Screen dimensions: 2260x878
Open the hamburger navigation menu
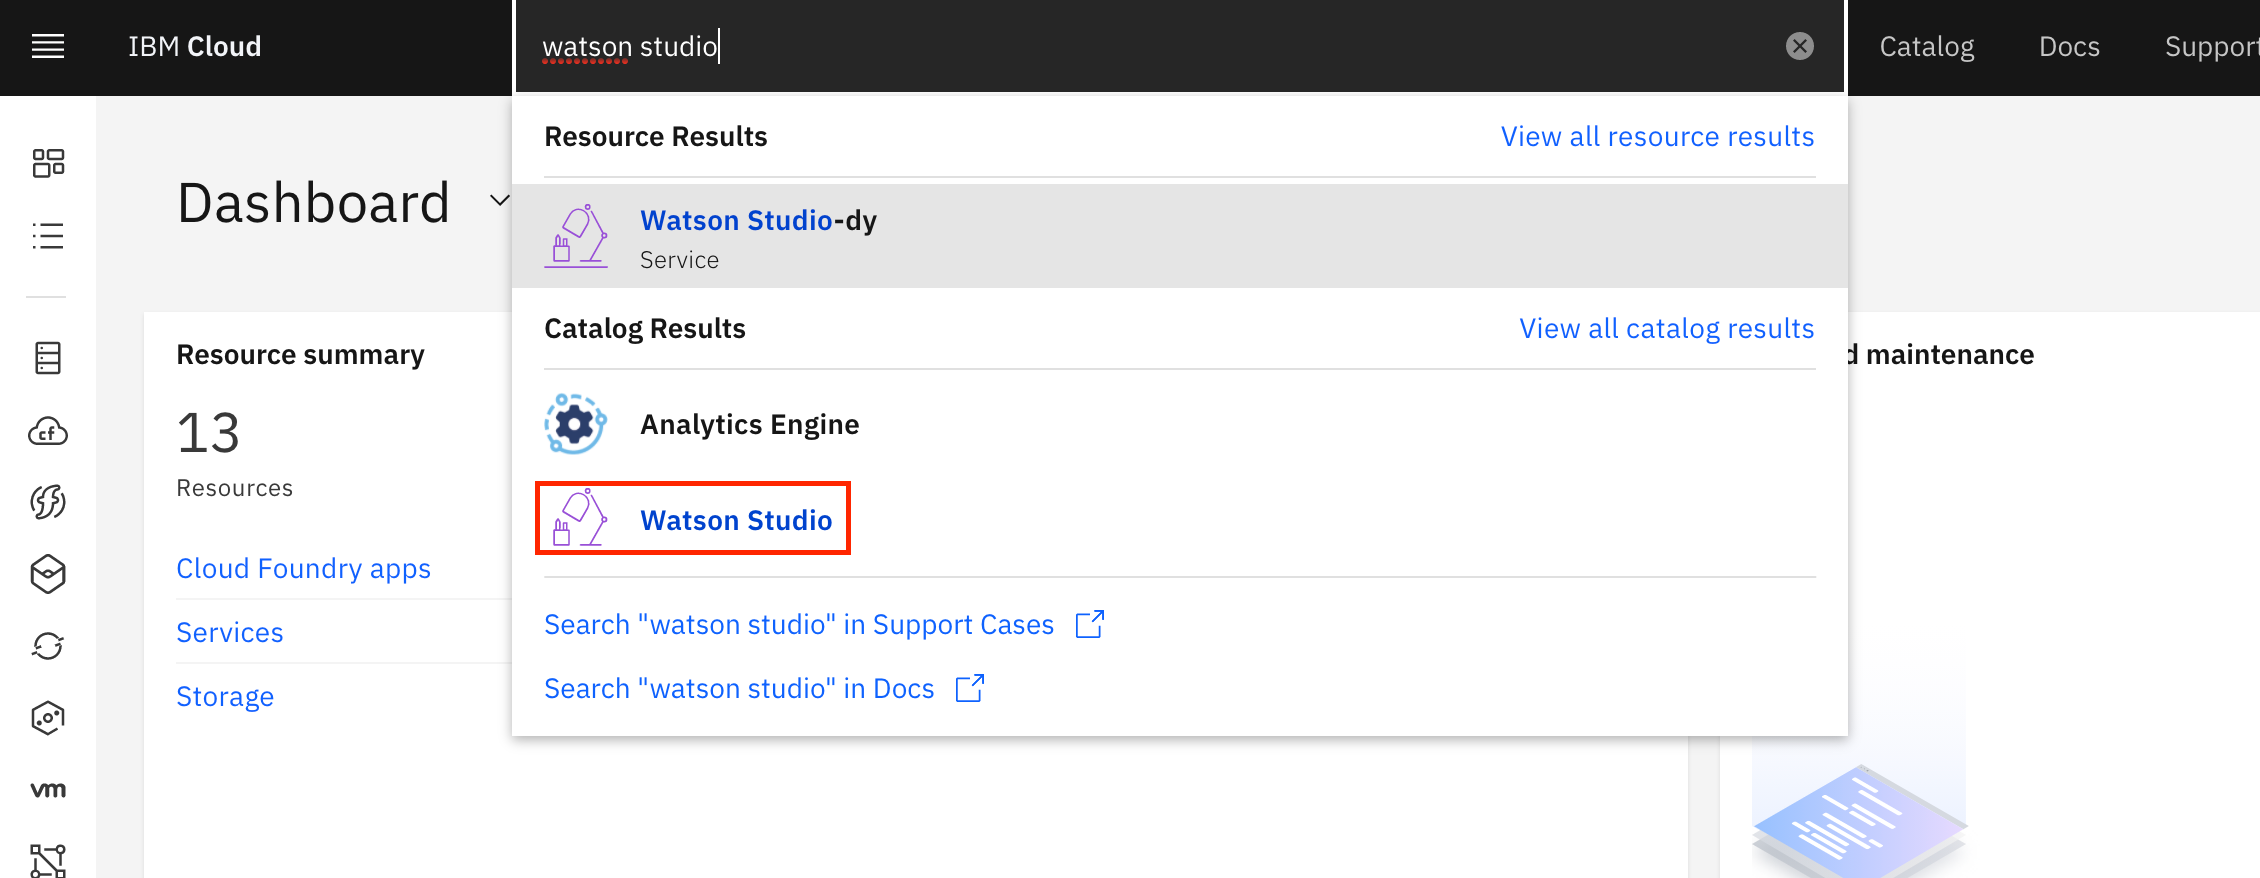pos(48,46)
